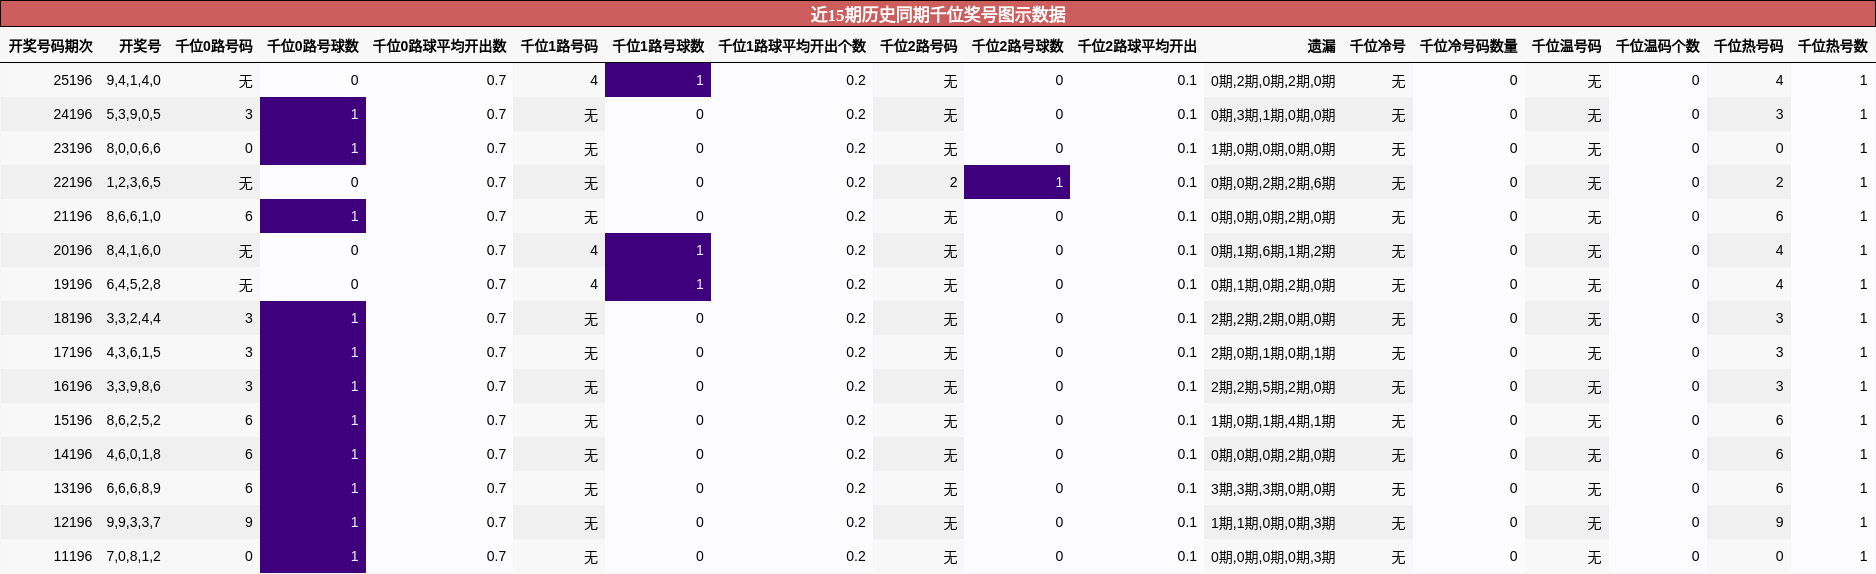1876x574 pixels.
Task: Click period cell 12196
Action: [x=73, y=522]
